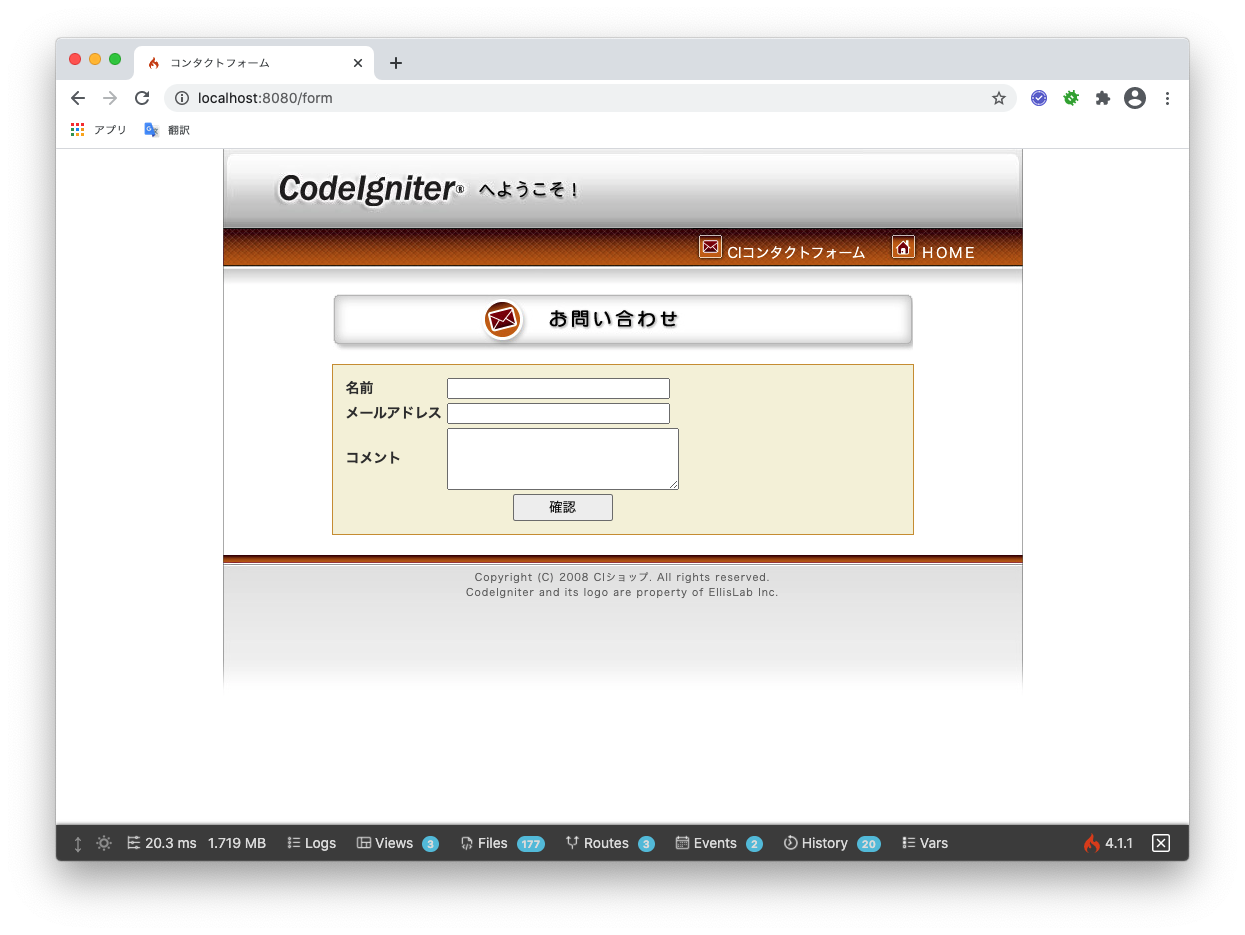Click the お問い合わせ heading banner
This screenshot has width=1245, height=935.
click(x=623, y=320)
